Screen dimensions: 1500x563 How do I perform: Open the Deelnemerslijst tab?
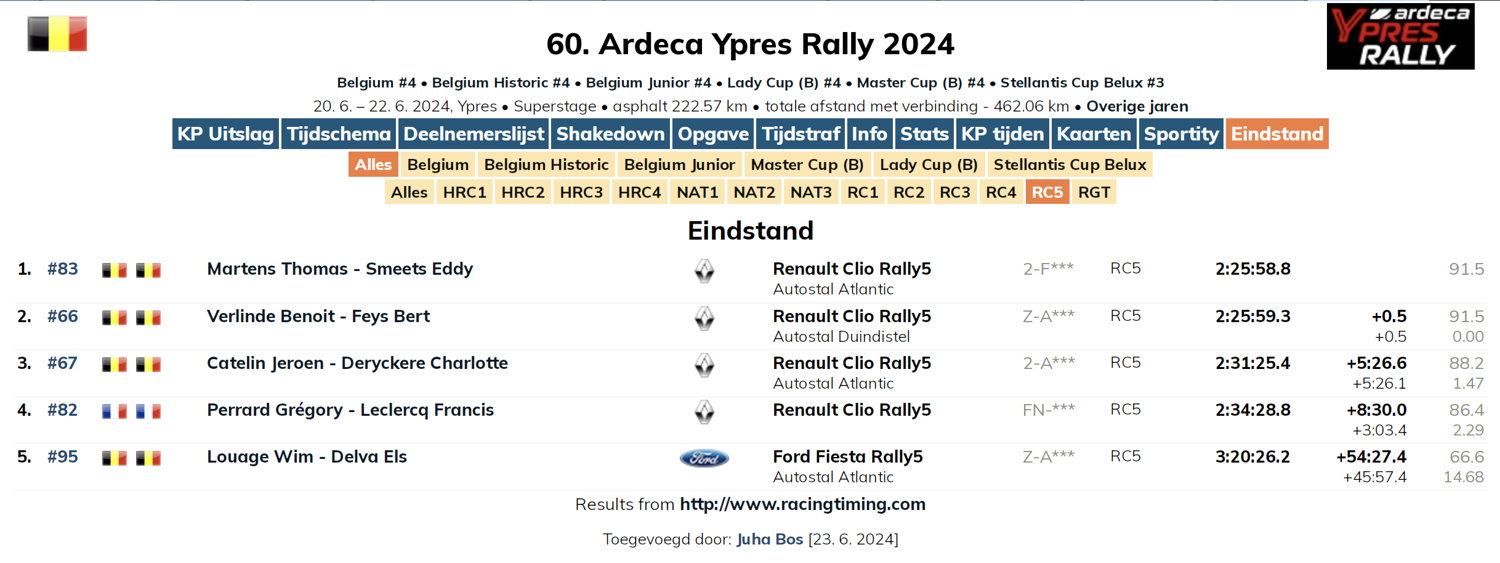coord(474,134)
